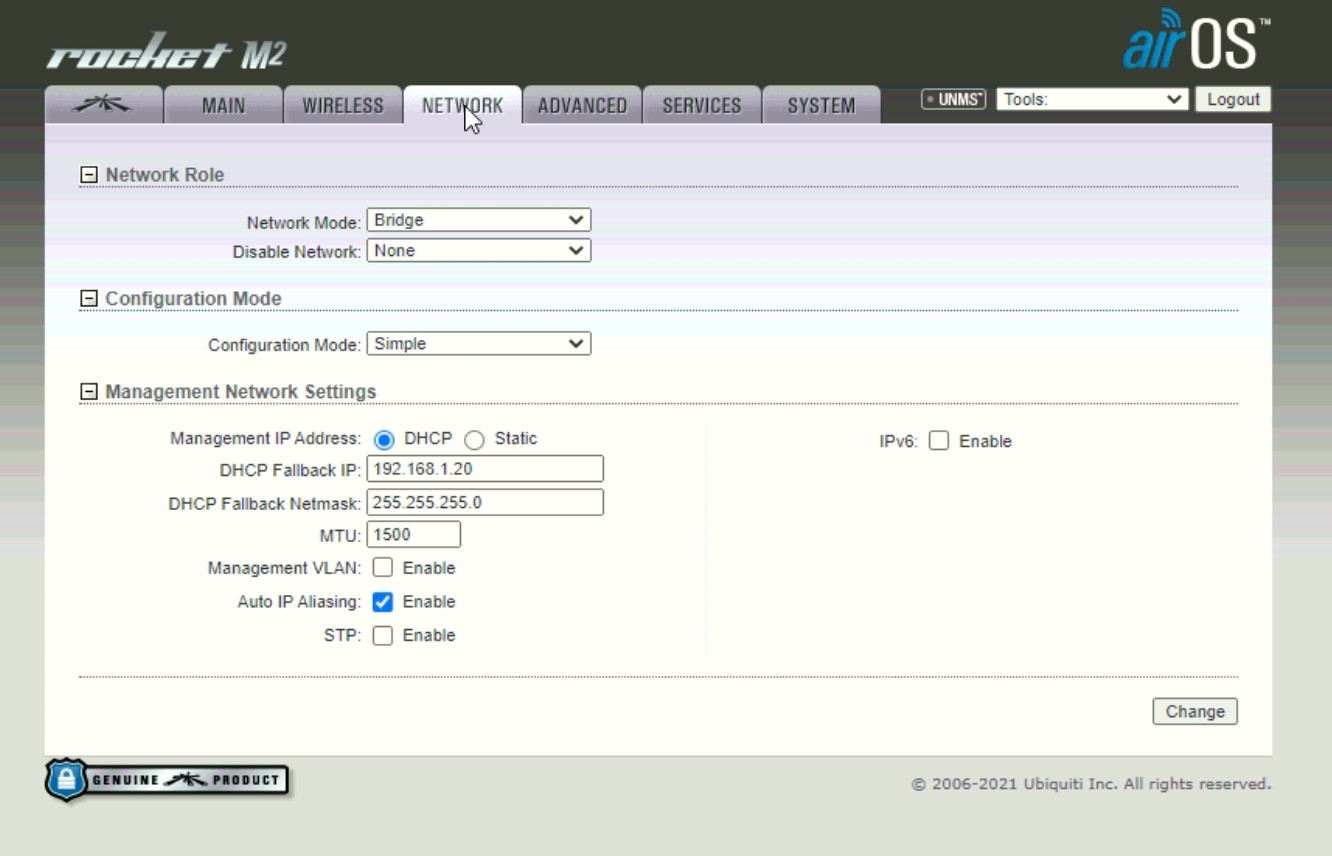Image resolution: width=1332 pixels, height=856 pixels.
Task: Click the UNMS status badge
Action: click(x=953, y=99)
